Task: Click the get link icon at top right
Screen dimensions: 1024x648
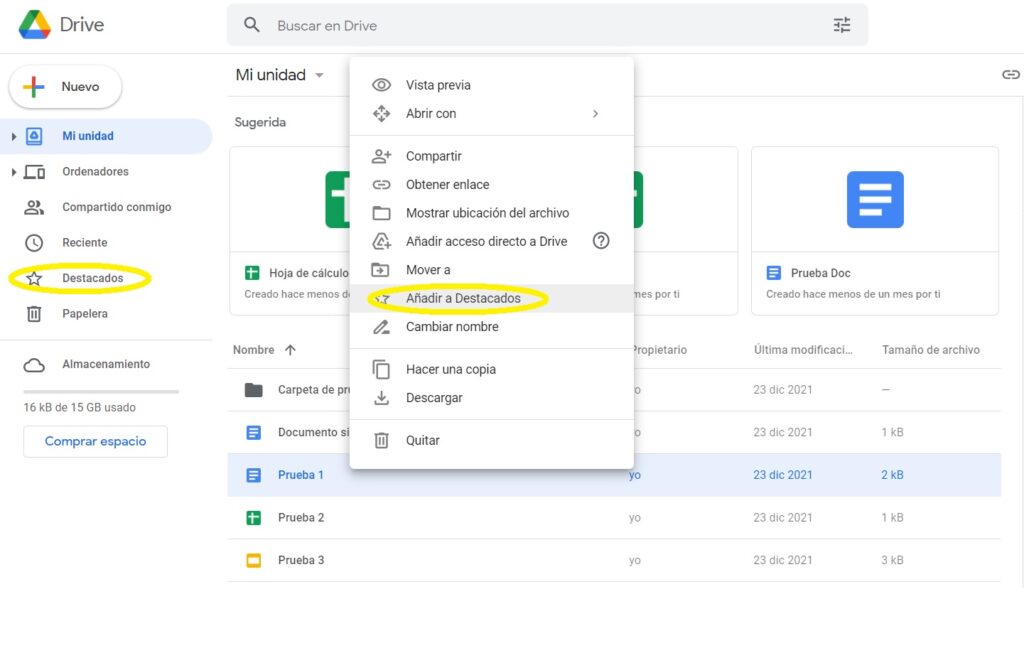Action: click(x=1010, y=75)
